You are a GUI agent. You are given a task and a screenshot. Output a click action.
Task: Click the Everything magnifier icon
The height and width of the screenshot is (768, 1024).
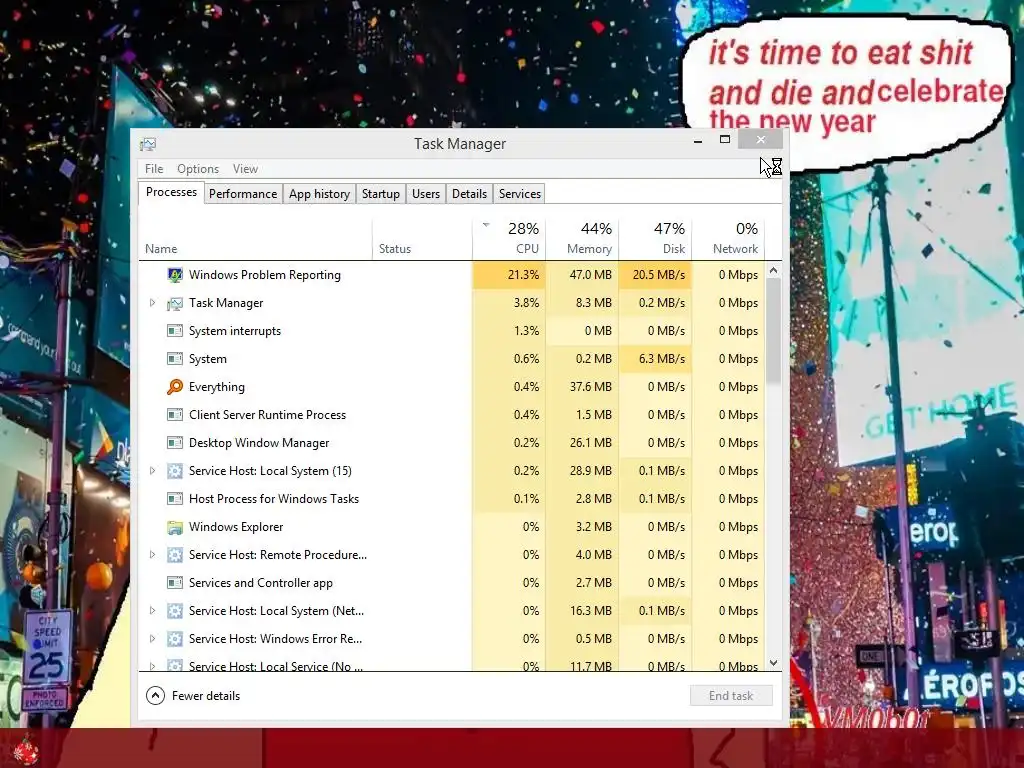[174, 387]
